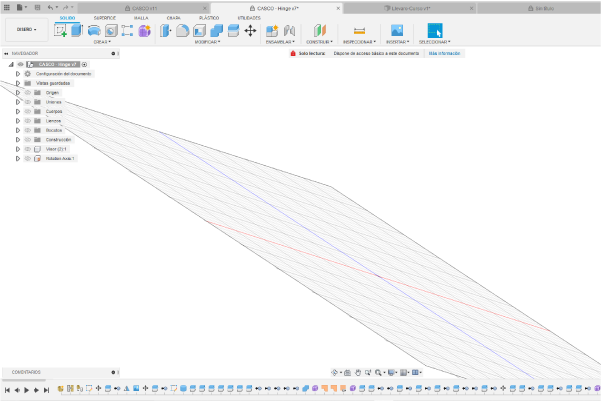Select the Hole tool
This screenshot has width=601, height=401.
click(x=111, y=30)
